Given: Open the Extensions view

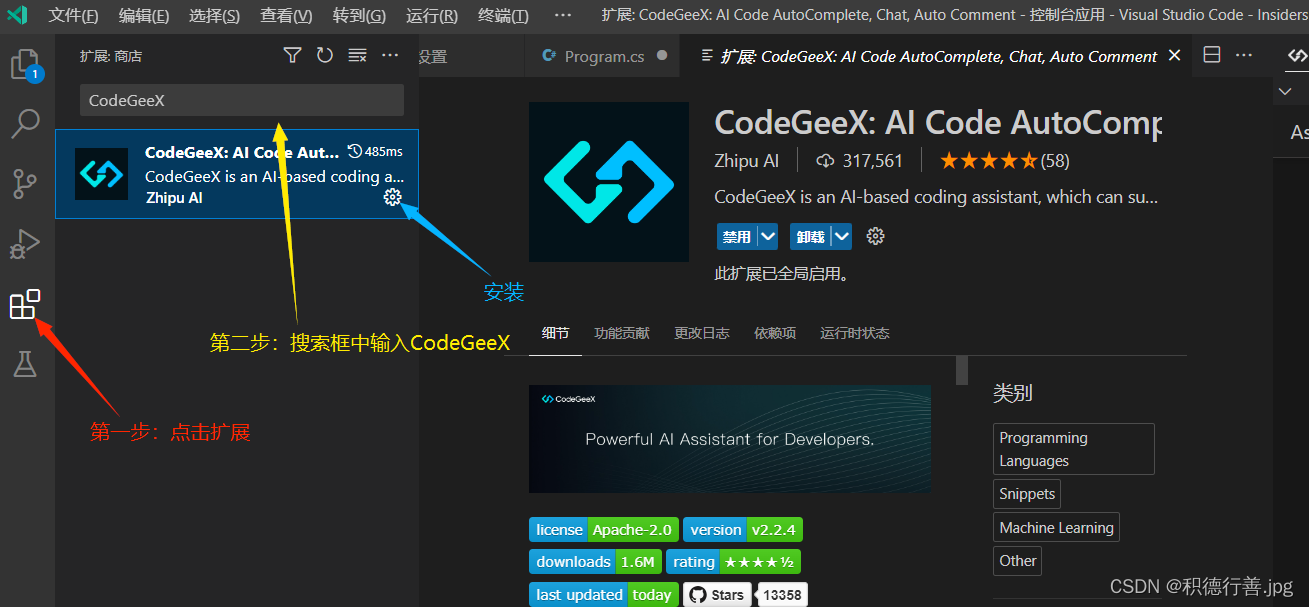Looking at the screenshot, I should [24, 304].
